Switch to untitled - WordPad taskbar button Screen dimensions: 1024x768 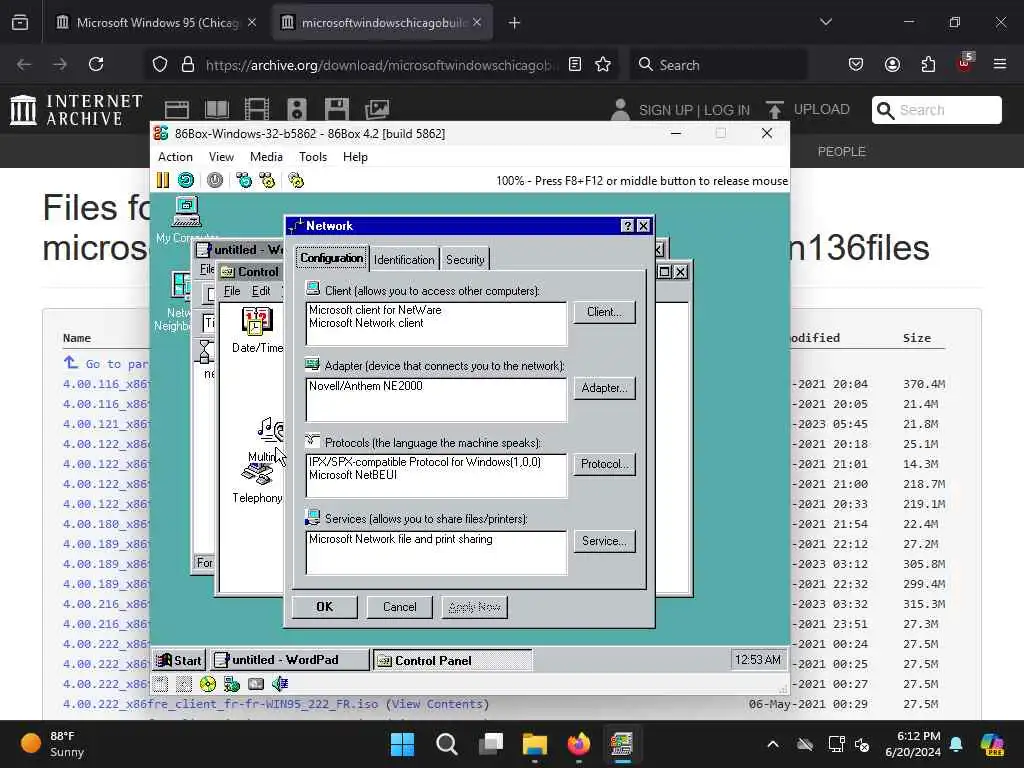(x=289, y=660)
